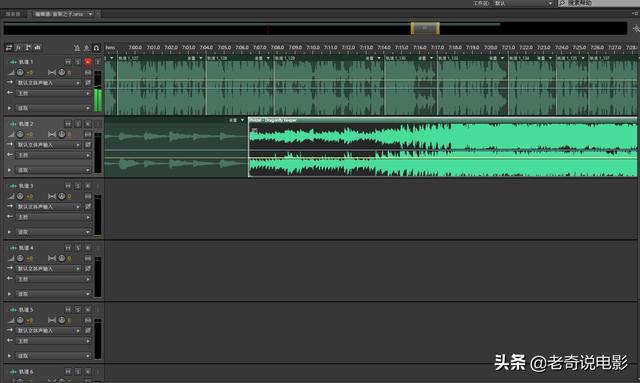
Task: Arm 轨道 3 for recording (R)
Action: [88, 186]
